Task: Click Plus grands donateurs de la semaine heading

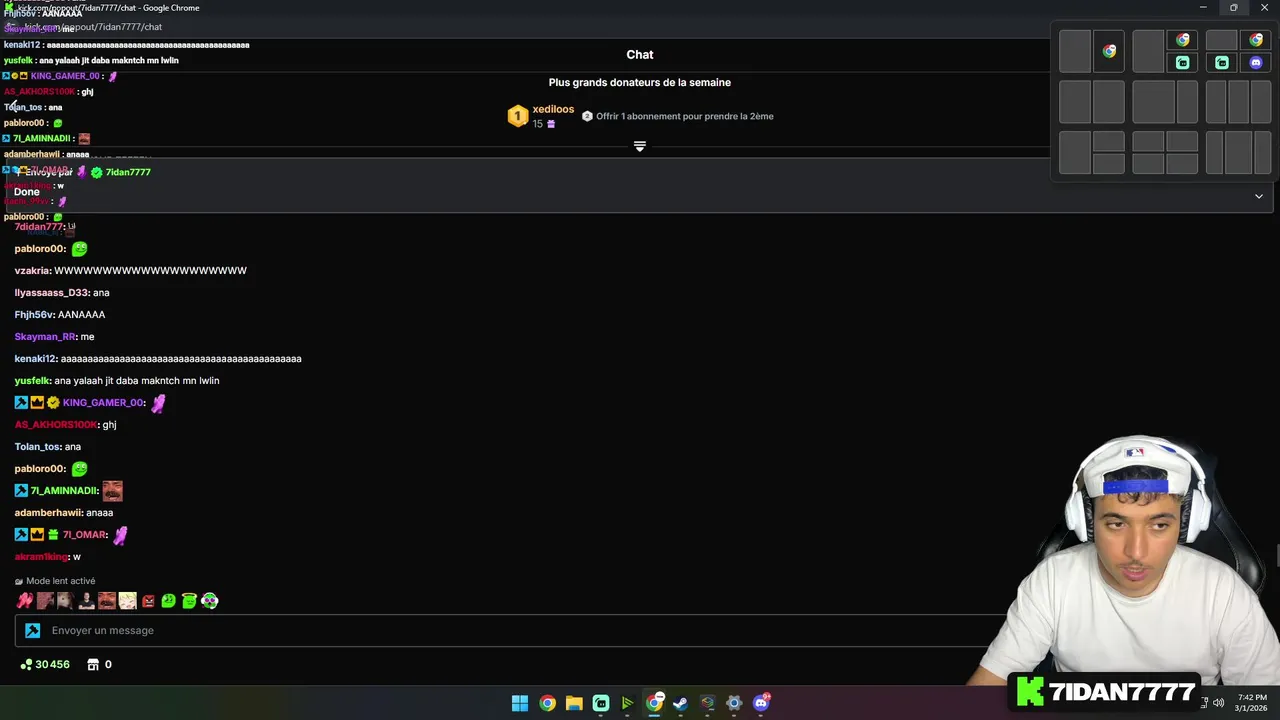Action: coord(640,83)
